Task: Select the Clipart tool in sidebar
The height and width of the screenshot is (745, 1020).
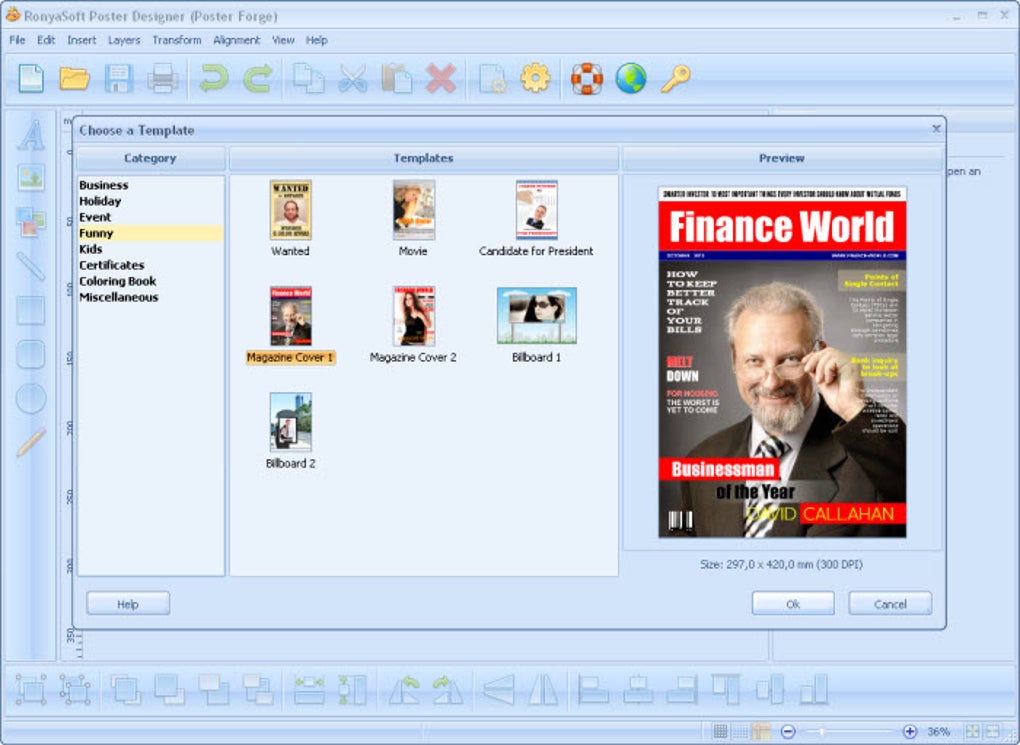Action: coord(31,221)
